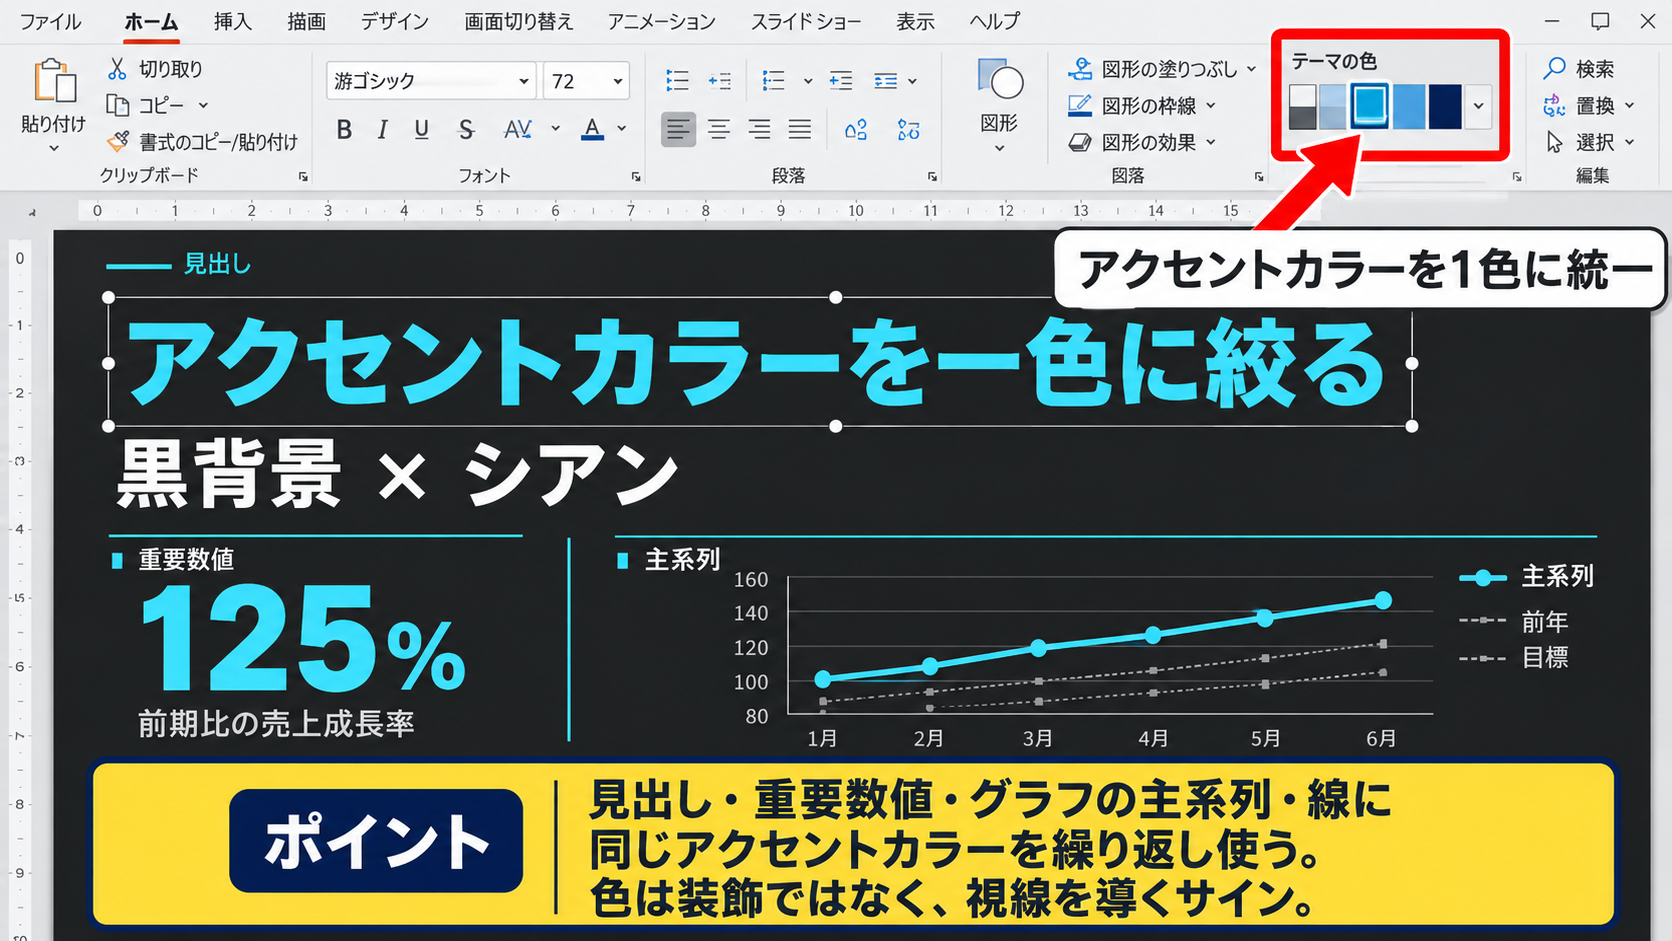
Task: Click the 切り取り (Cut) label
Action: pyautogui.click(x=171, y=69)
